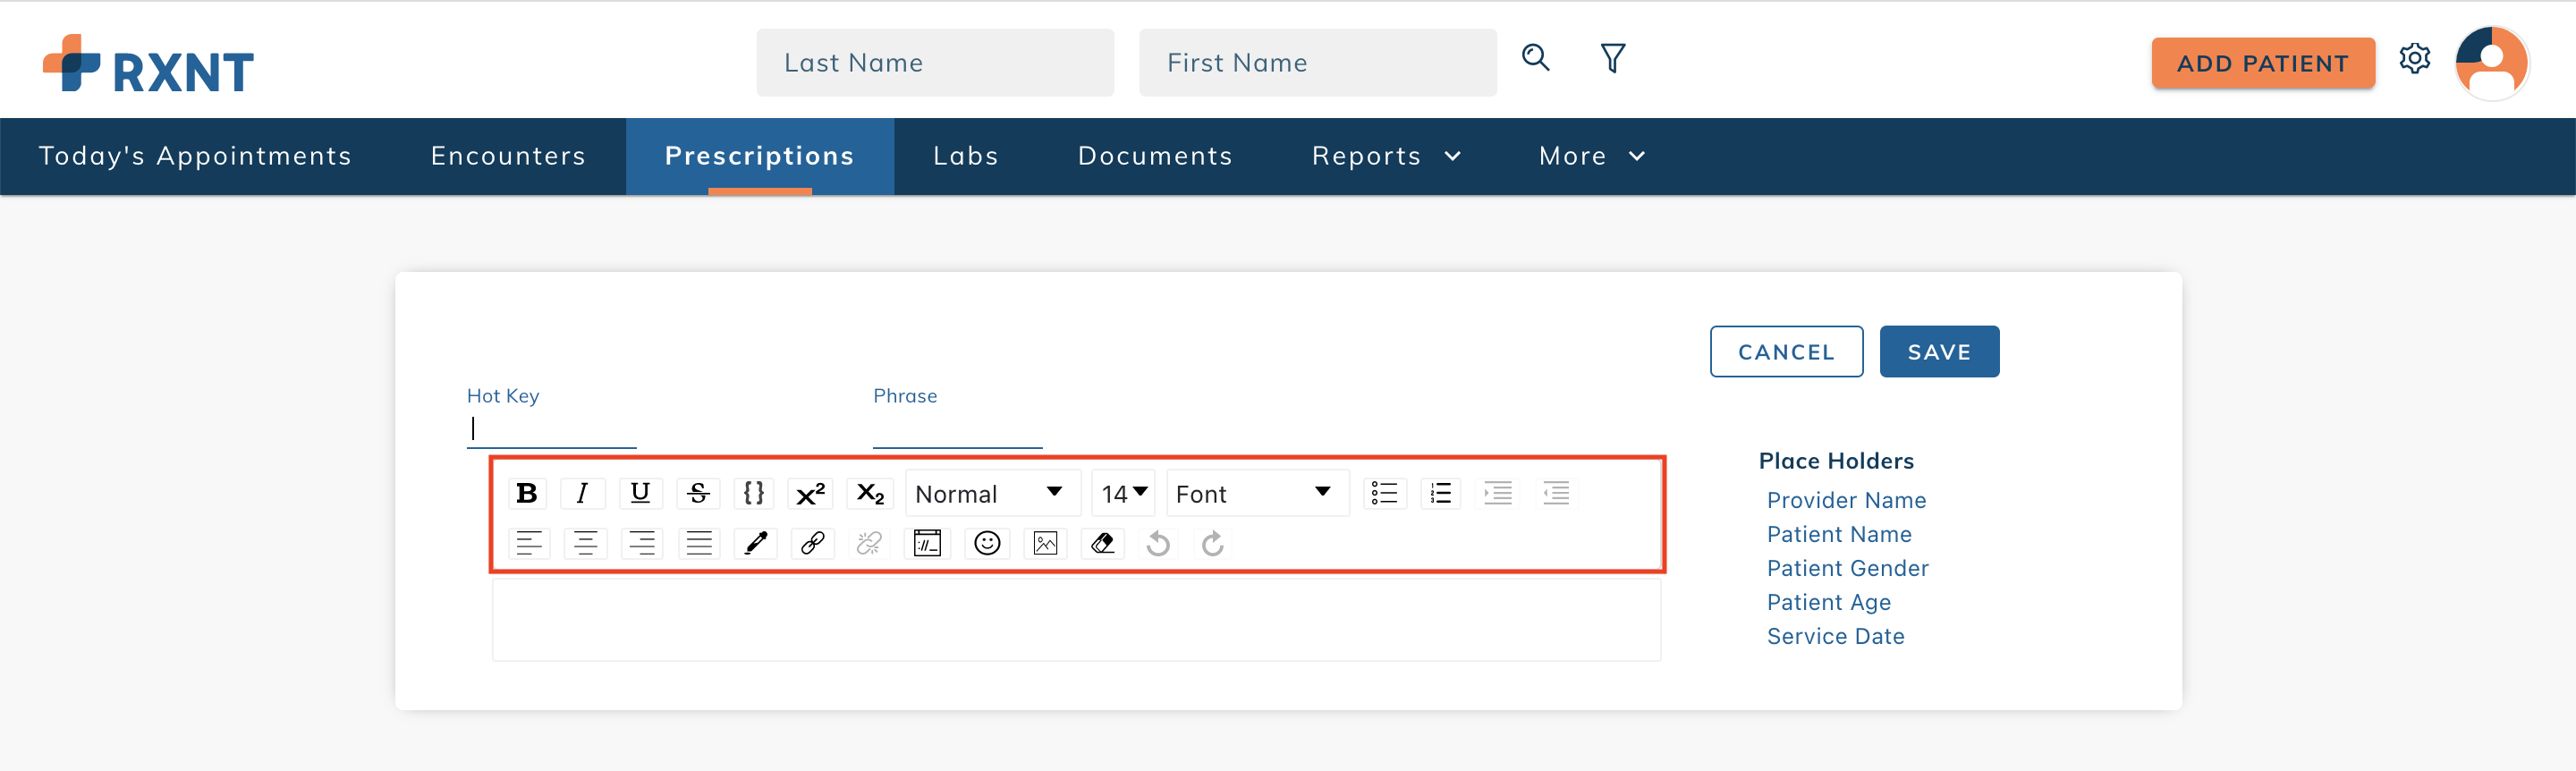This screenshot has width=2576, height=771.
Task: Focus the Last Name search field
Action: 935,63
